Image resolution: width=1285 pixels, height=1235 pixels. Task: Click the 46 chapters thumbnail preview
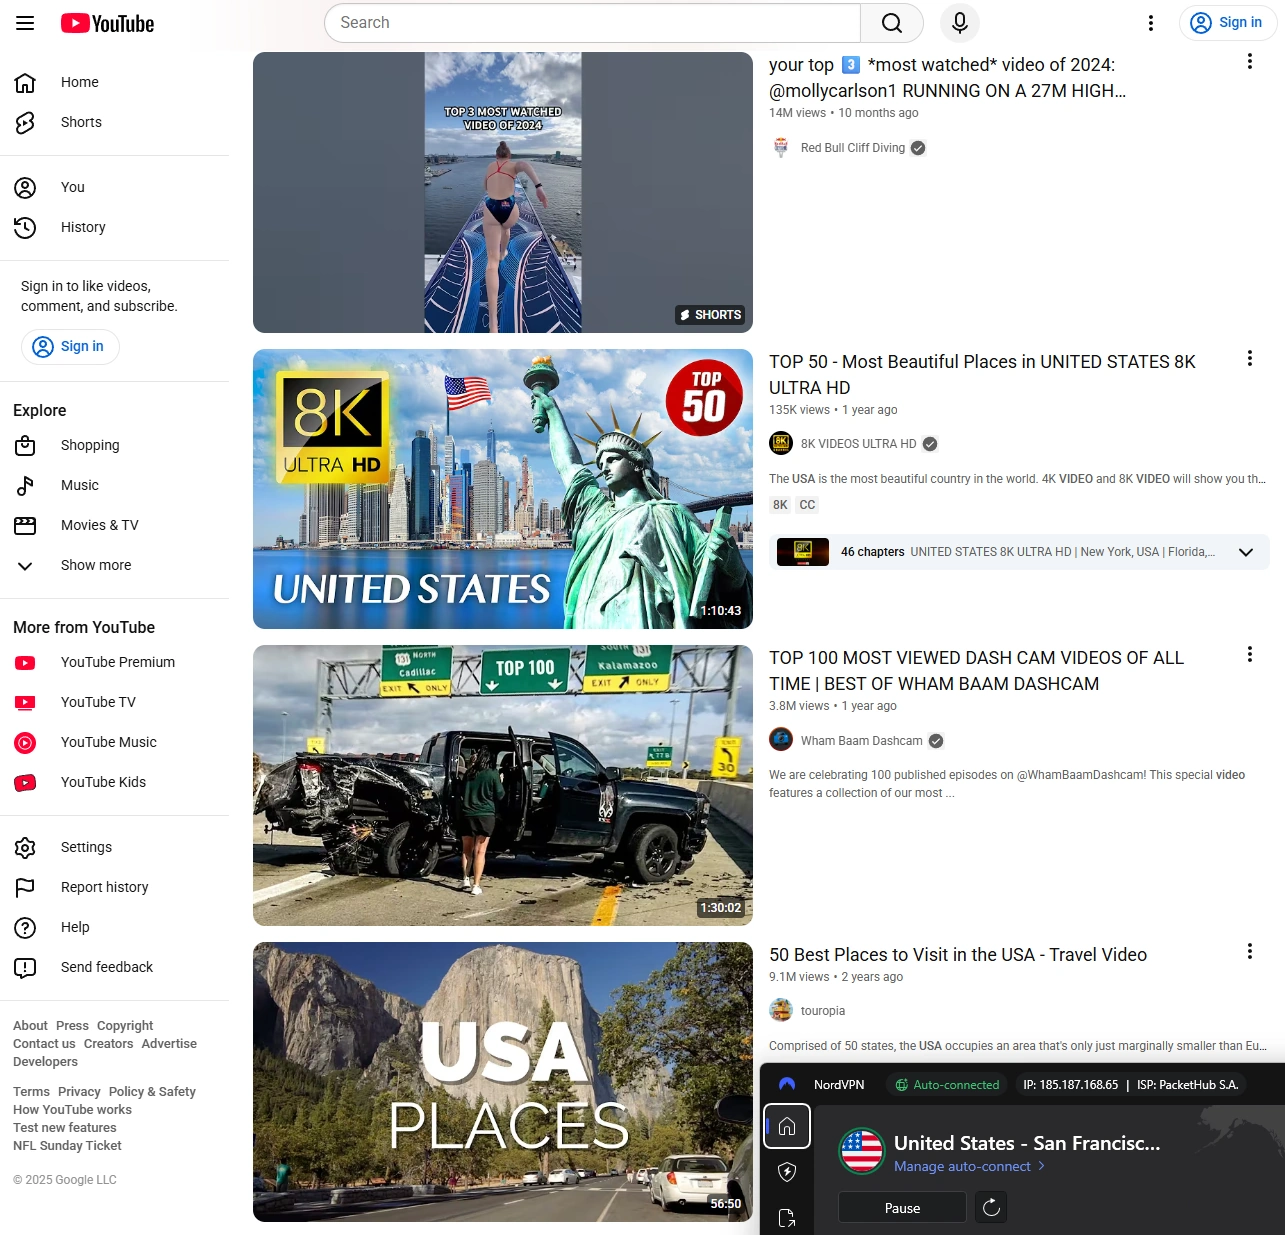[x=803, y=552]
